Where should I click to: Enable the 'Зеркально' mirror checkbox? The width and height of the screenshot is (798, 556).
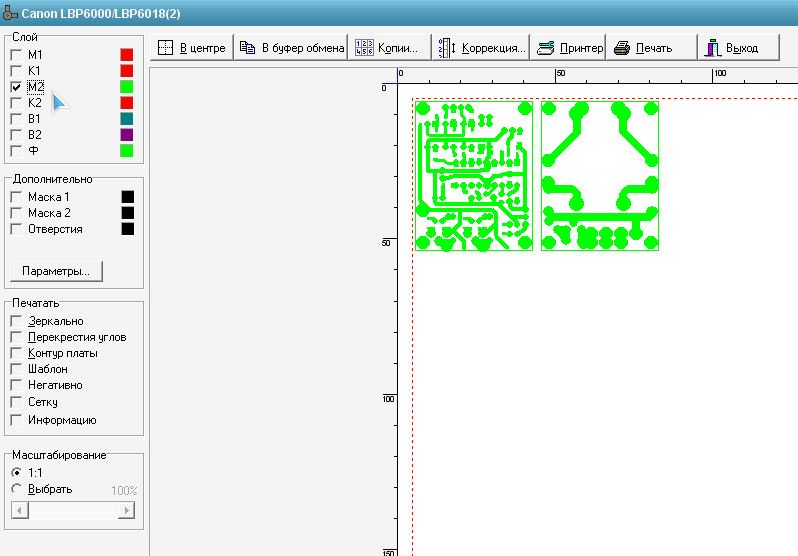16,321
